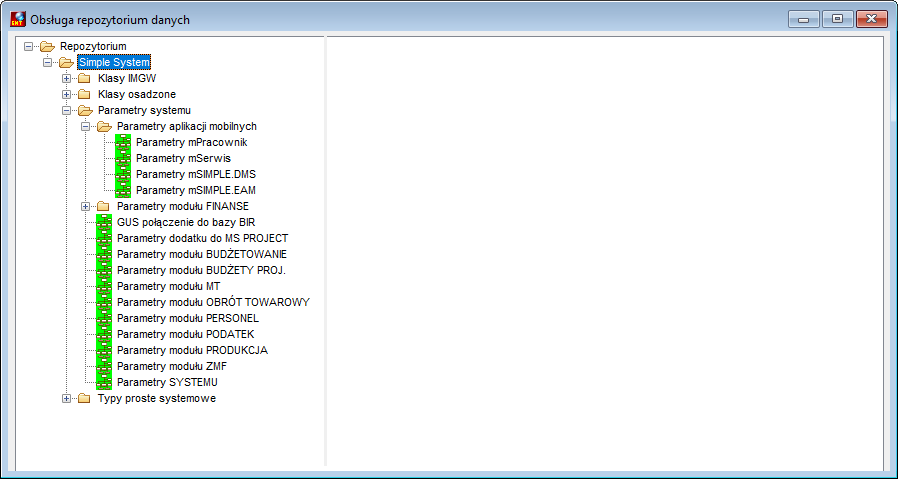Open the Parametry mSIMPLE.EAM entry
This screenshot has height=479, width=898.
[x=196, y=190]
